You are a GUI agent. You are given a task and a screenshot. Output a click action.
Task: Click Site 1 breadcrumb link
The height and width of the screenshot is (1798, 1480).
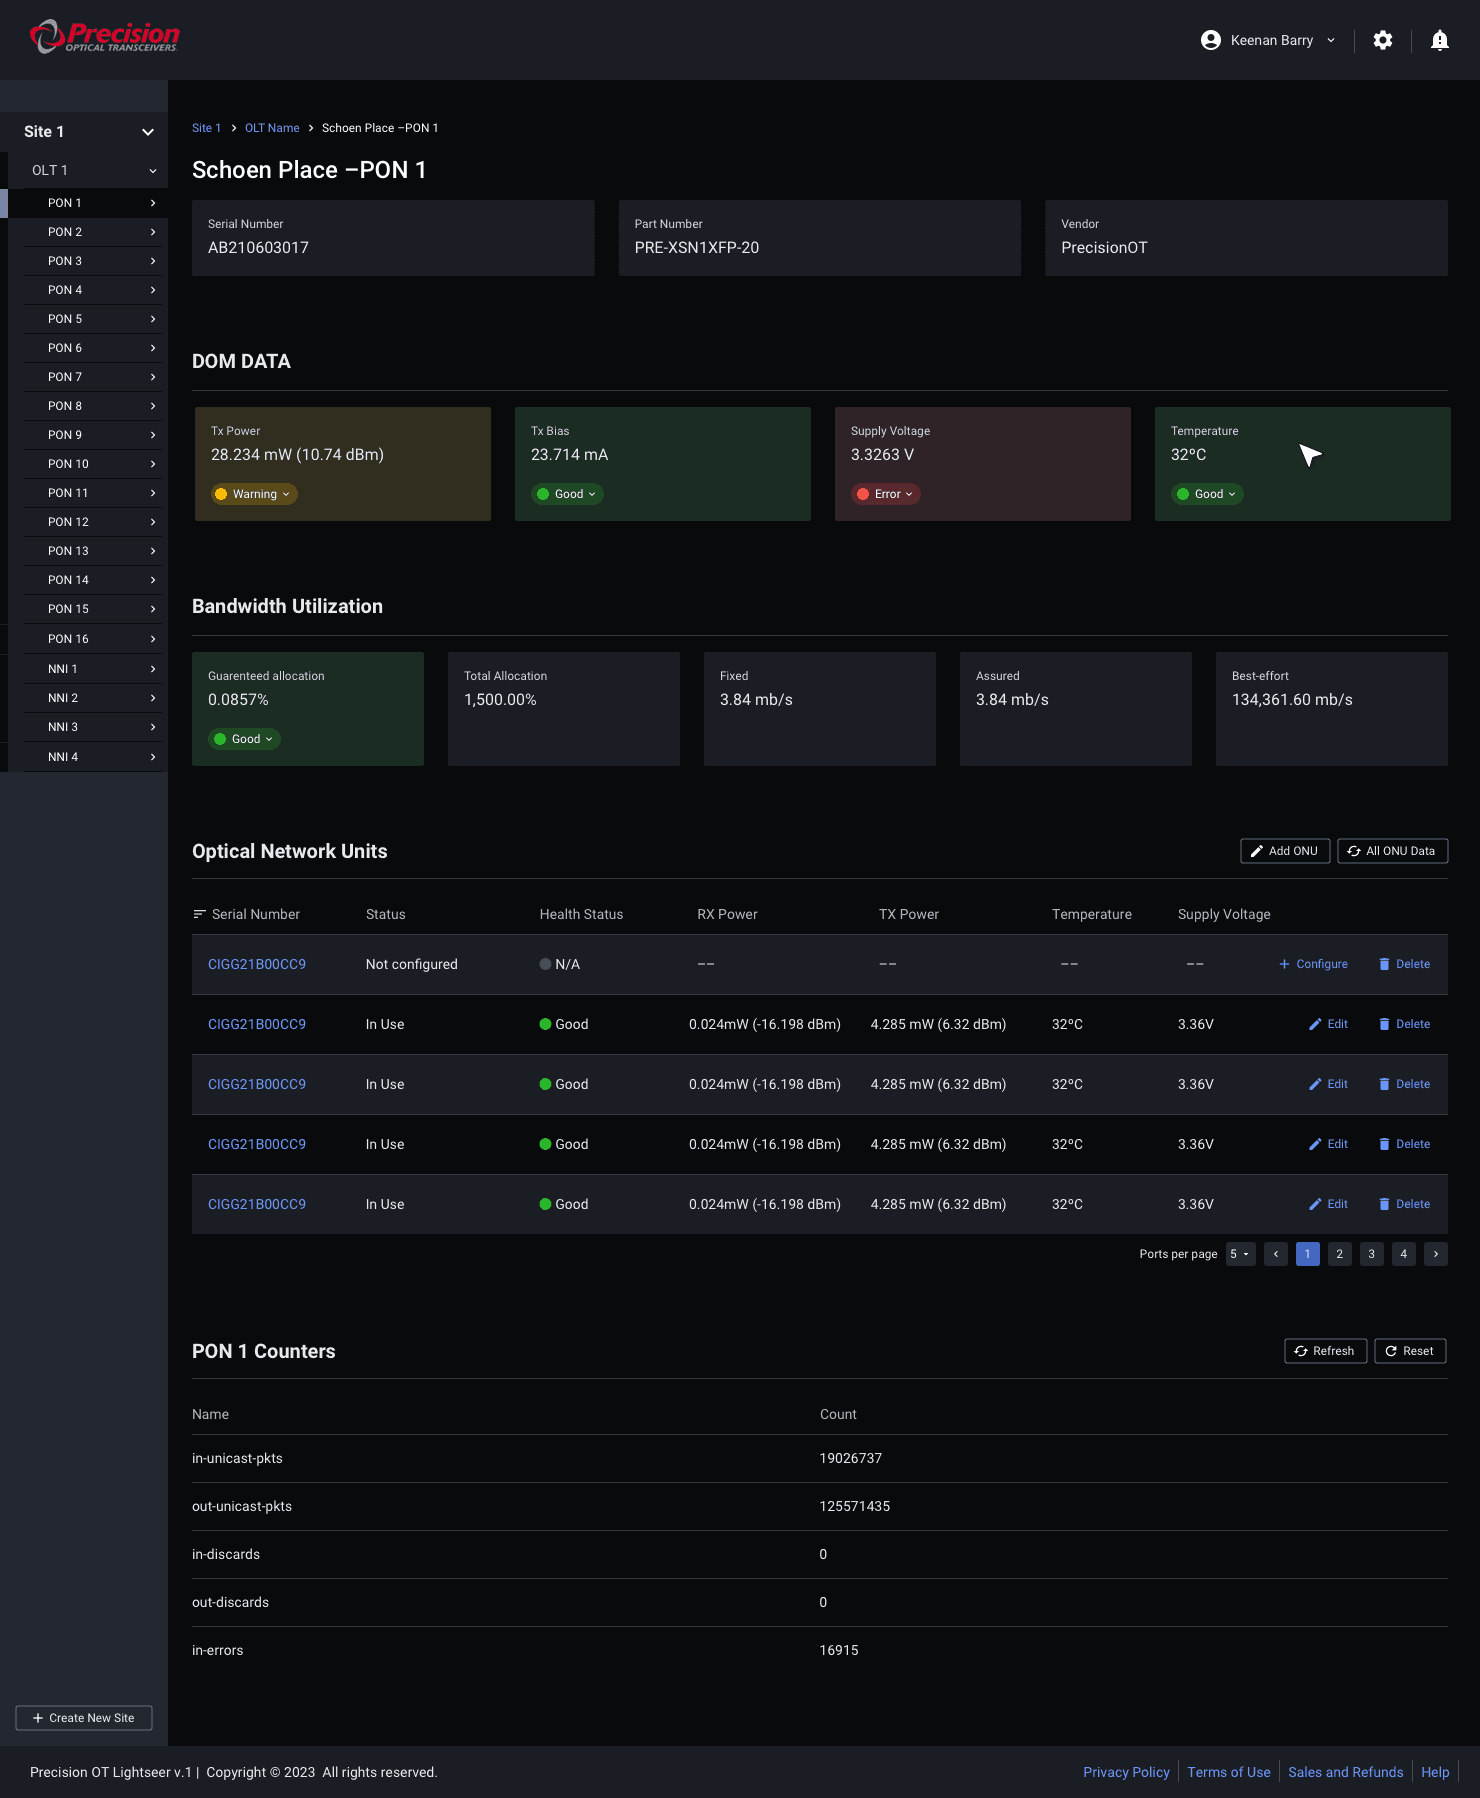pyautogui.click(x=206, y=128)
